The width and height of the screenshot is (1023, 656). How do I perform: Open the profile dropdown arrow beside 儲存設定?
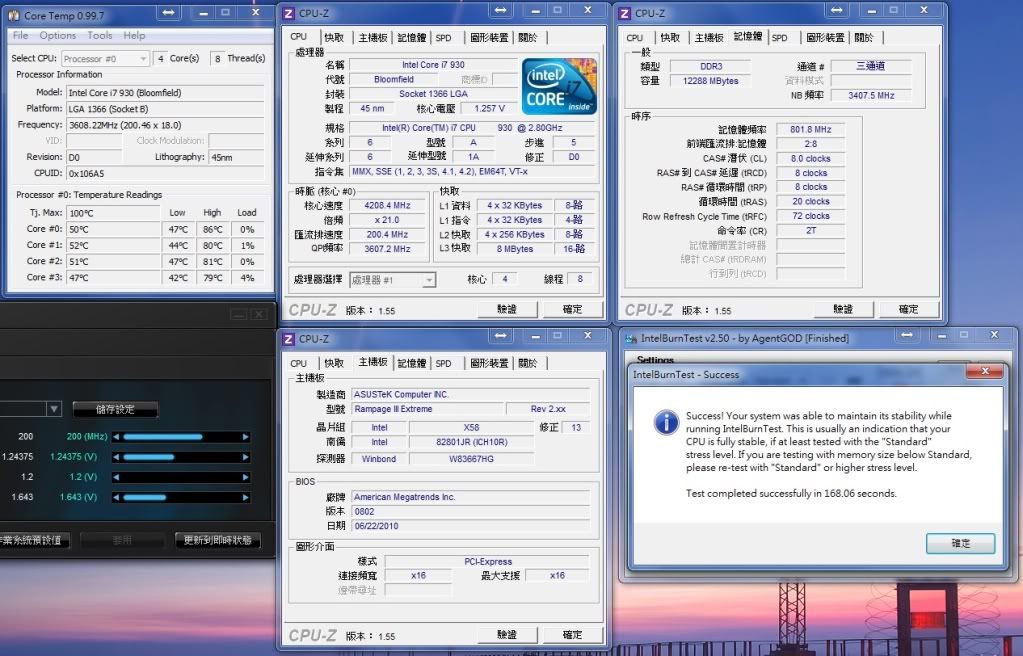(54, 409)
